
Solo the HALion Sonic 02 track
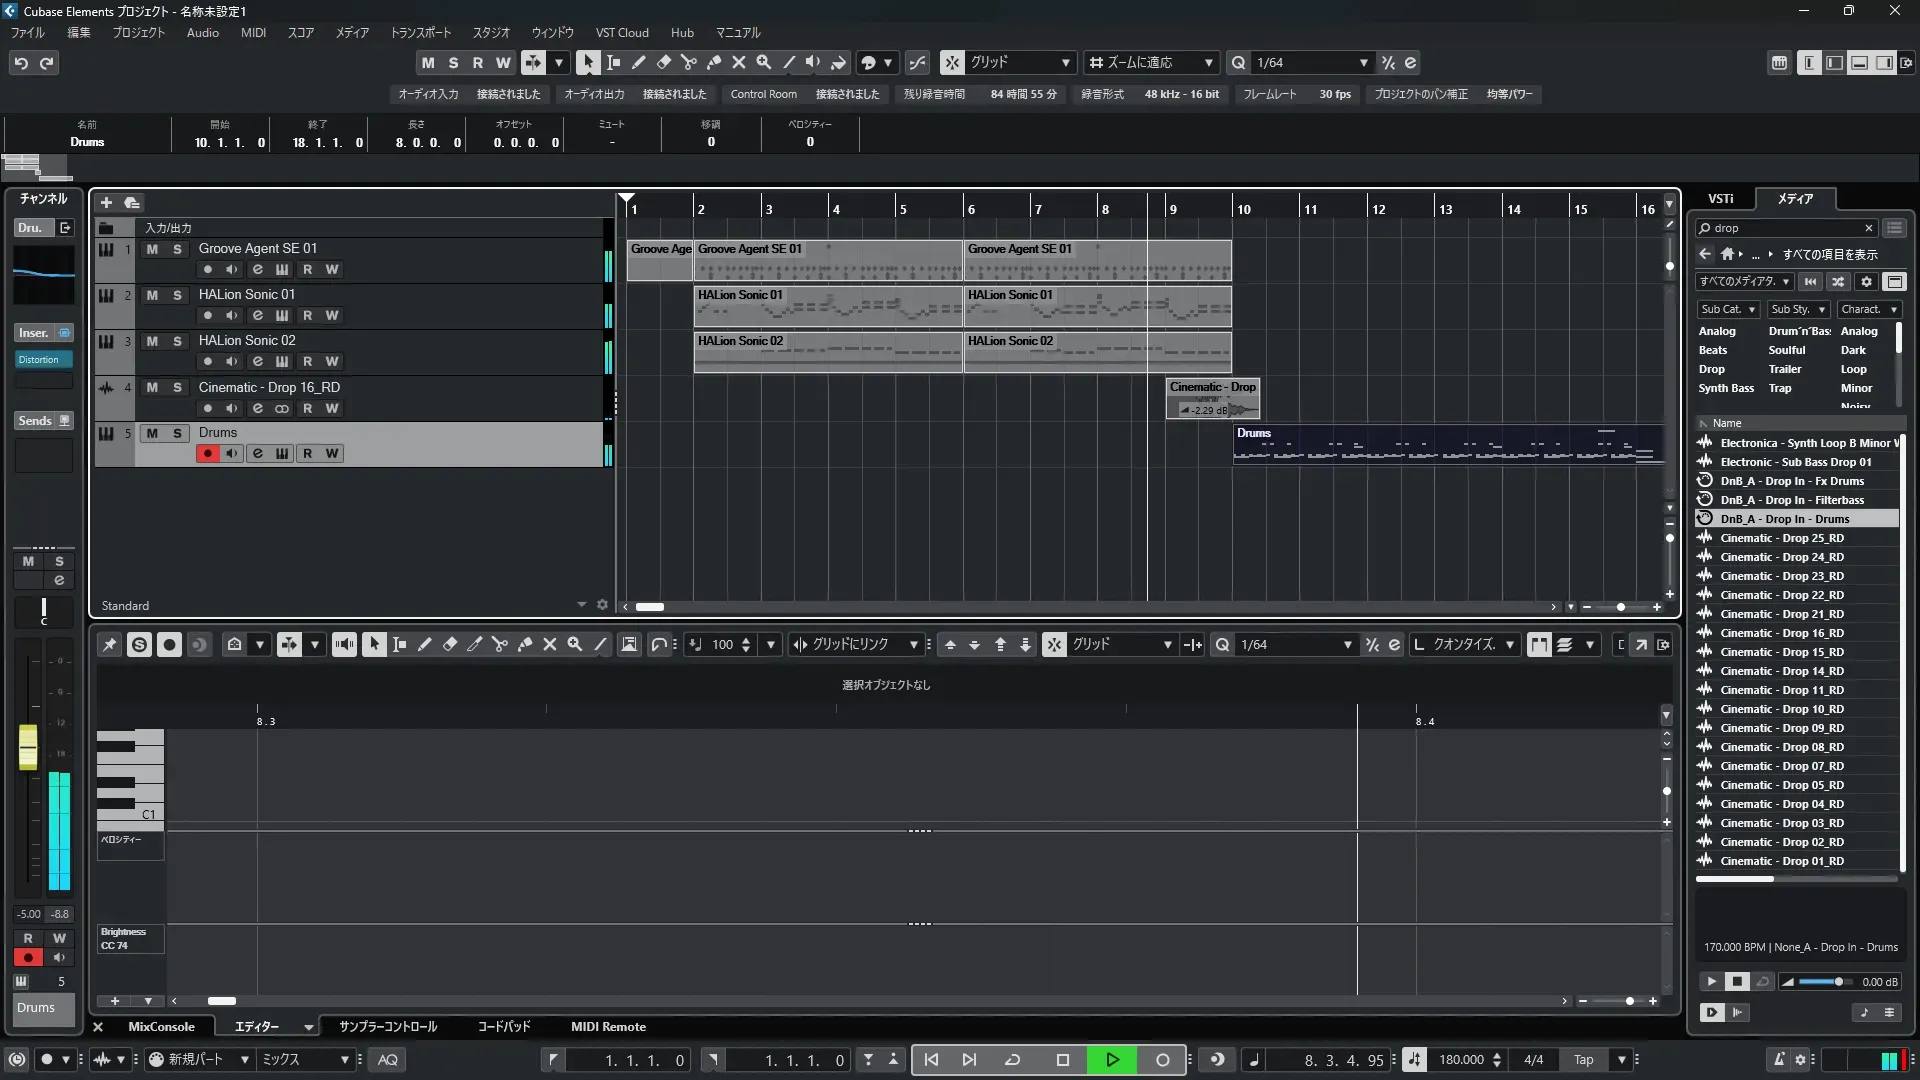(177, 341)
